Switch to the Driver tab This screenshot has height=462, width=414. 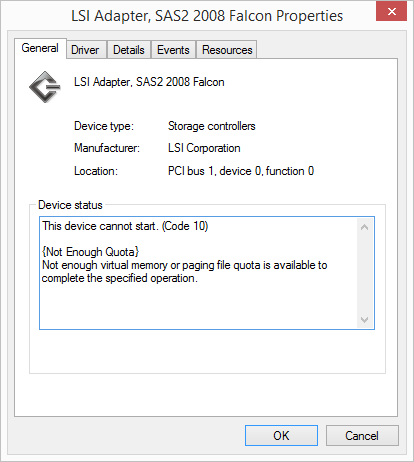86,50
